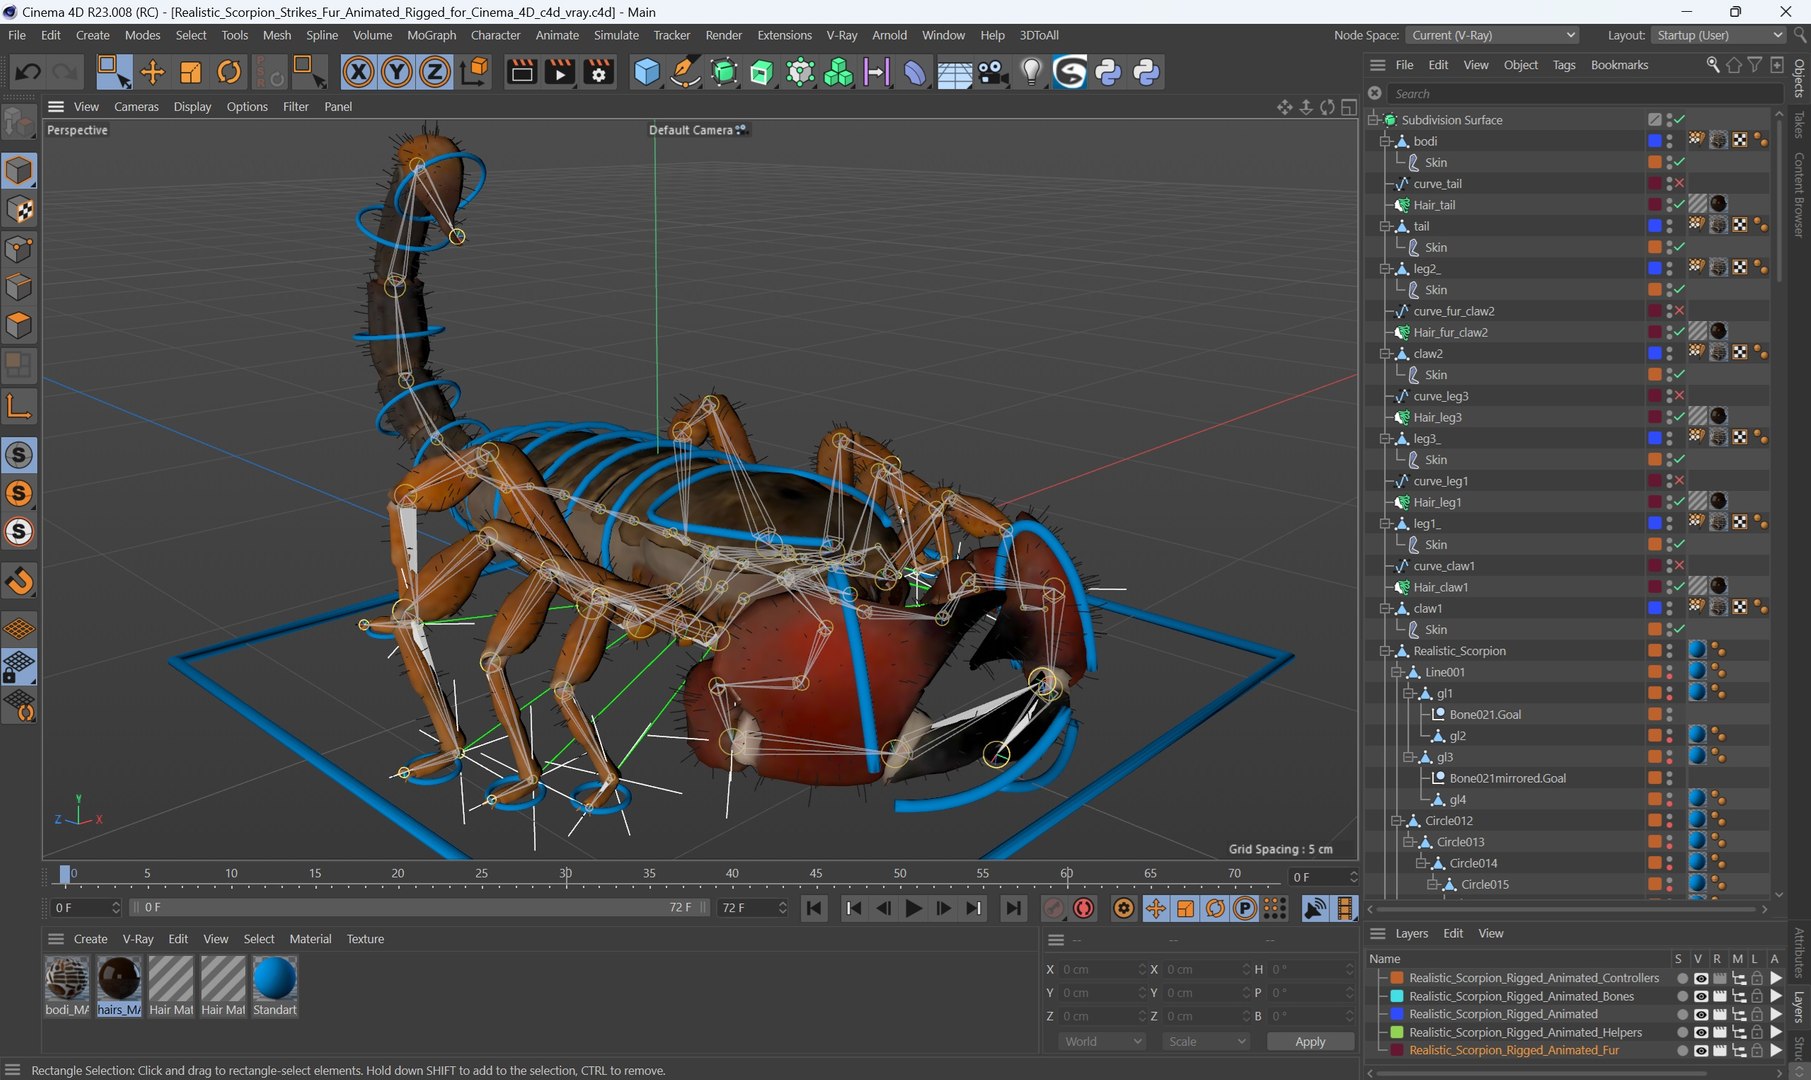Add a Cube primitive object
Screen dimensions: 1811x1080
tap(647, 72)
